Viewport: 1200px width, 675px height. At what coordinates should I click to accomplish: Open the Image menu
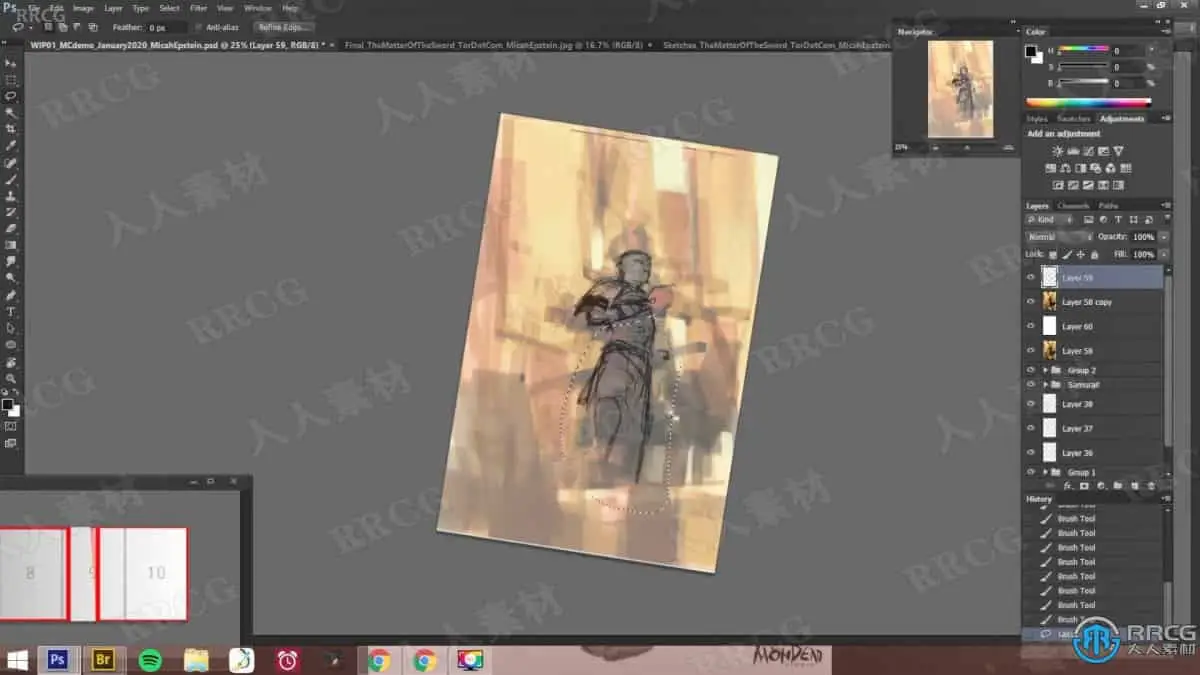[x=83, y=8]
